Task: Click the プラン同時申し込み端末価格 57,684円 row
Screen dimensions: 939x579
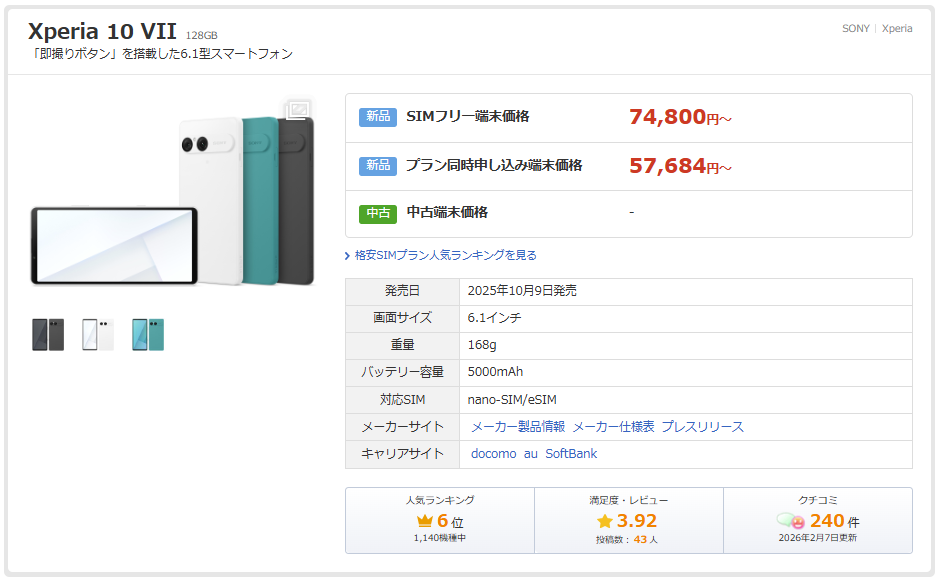Action: (628, 166)
